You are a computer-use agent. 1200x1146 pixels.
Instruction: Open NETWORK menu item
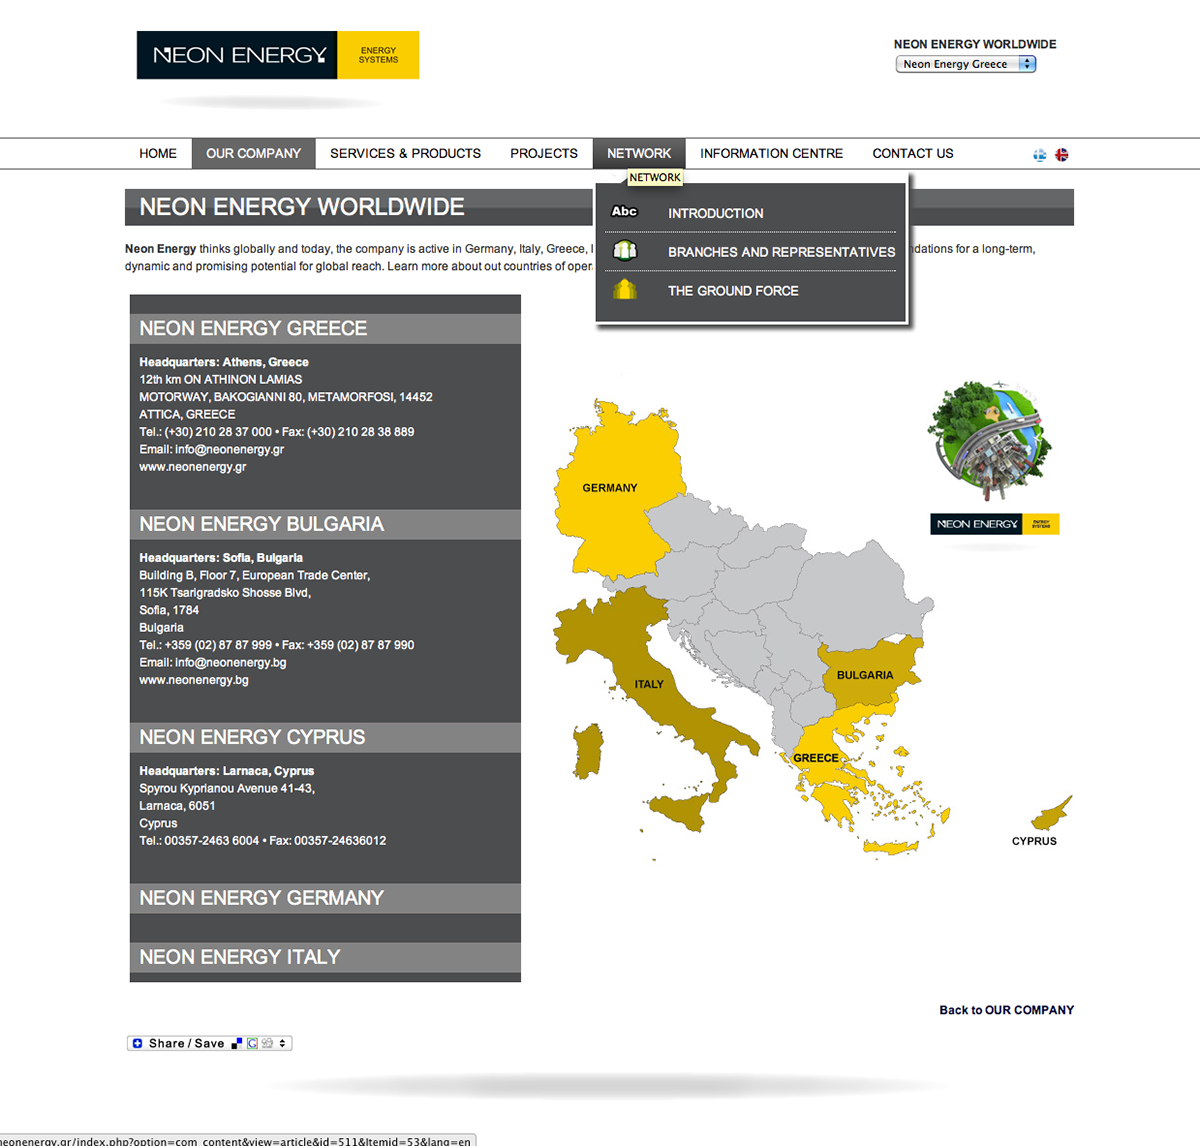(x=639, y=153)
